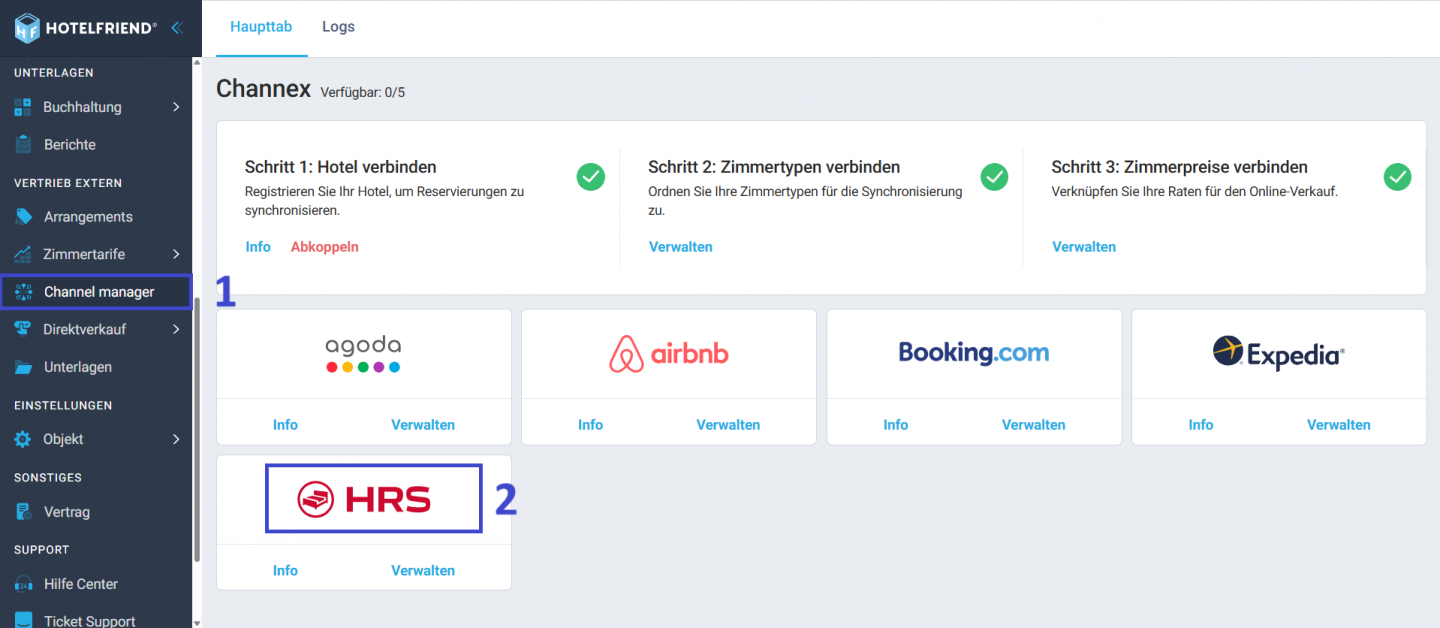
Task: Click Verwalten under Schritt 3
Action: [1084, 247]
